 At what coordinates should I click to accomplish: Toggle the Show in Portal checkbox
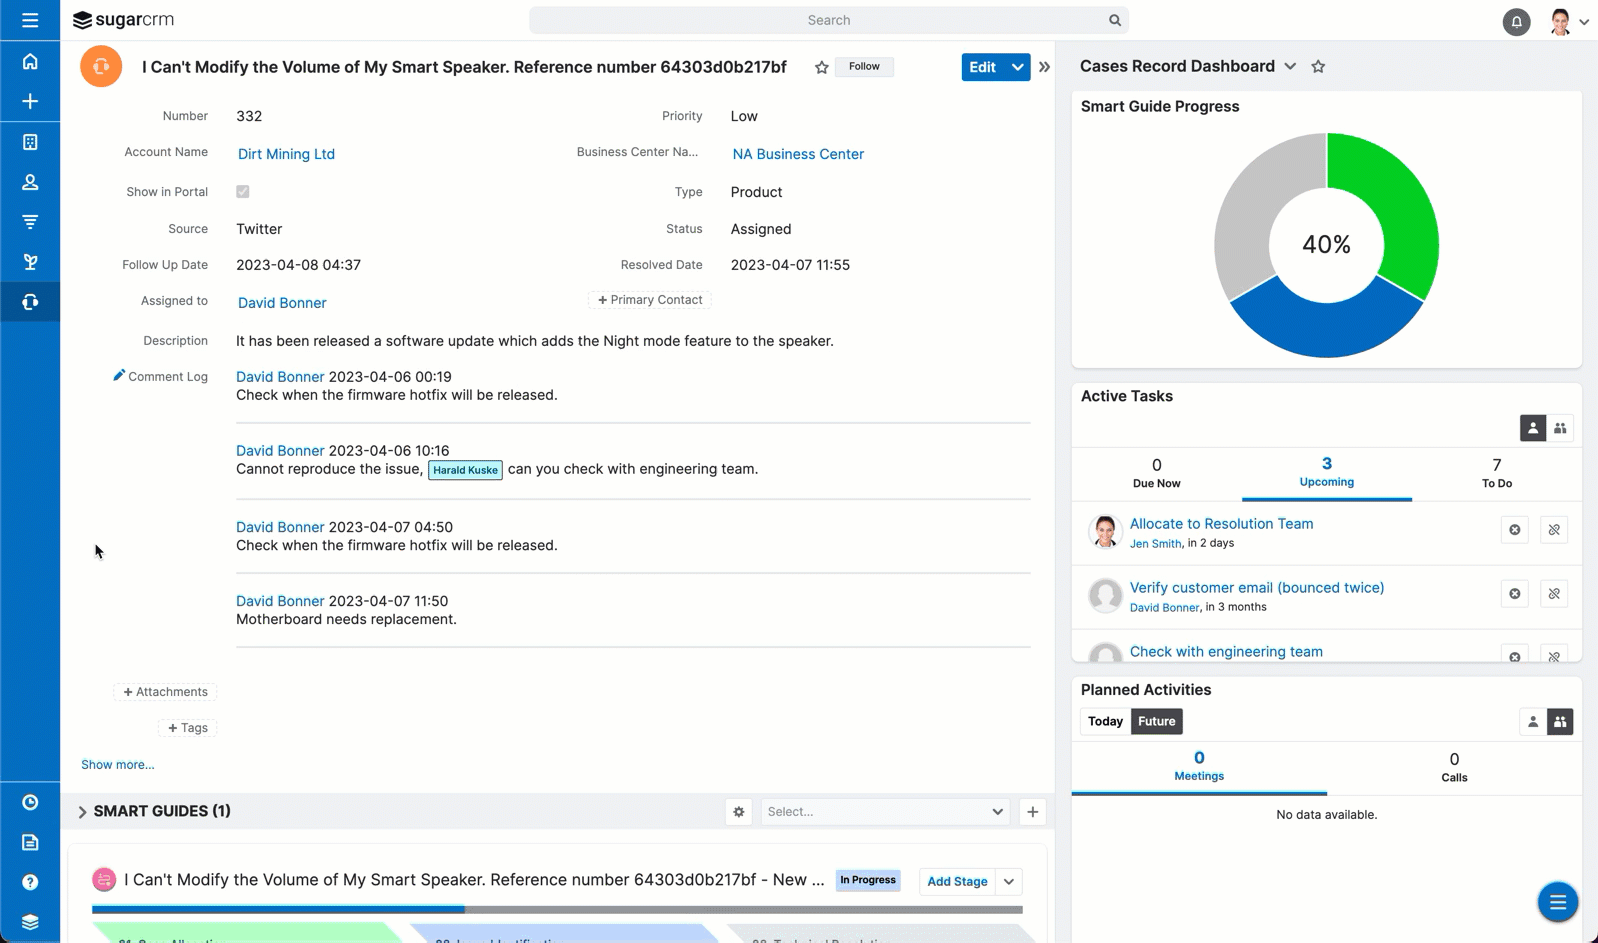click(x=243, y=192)
